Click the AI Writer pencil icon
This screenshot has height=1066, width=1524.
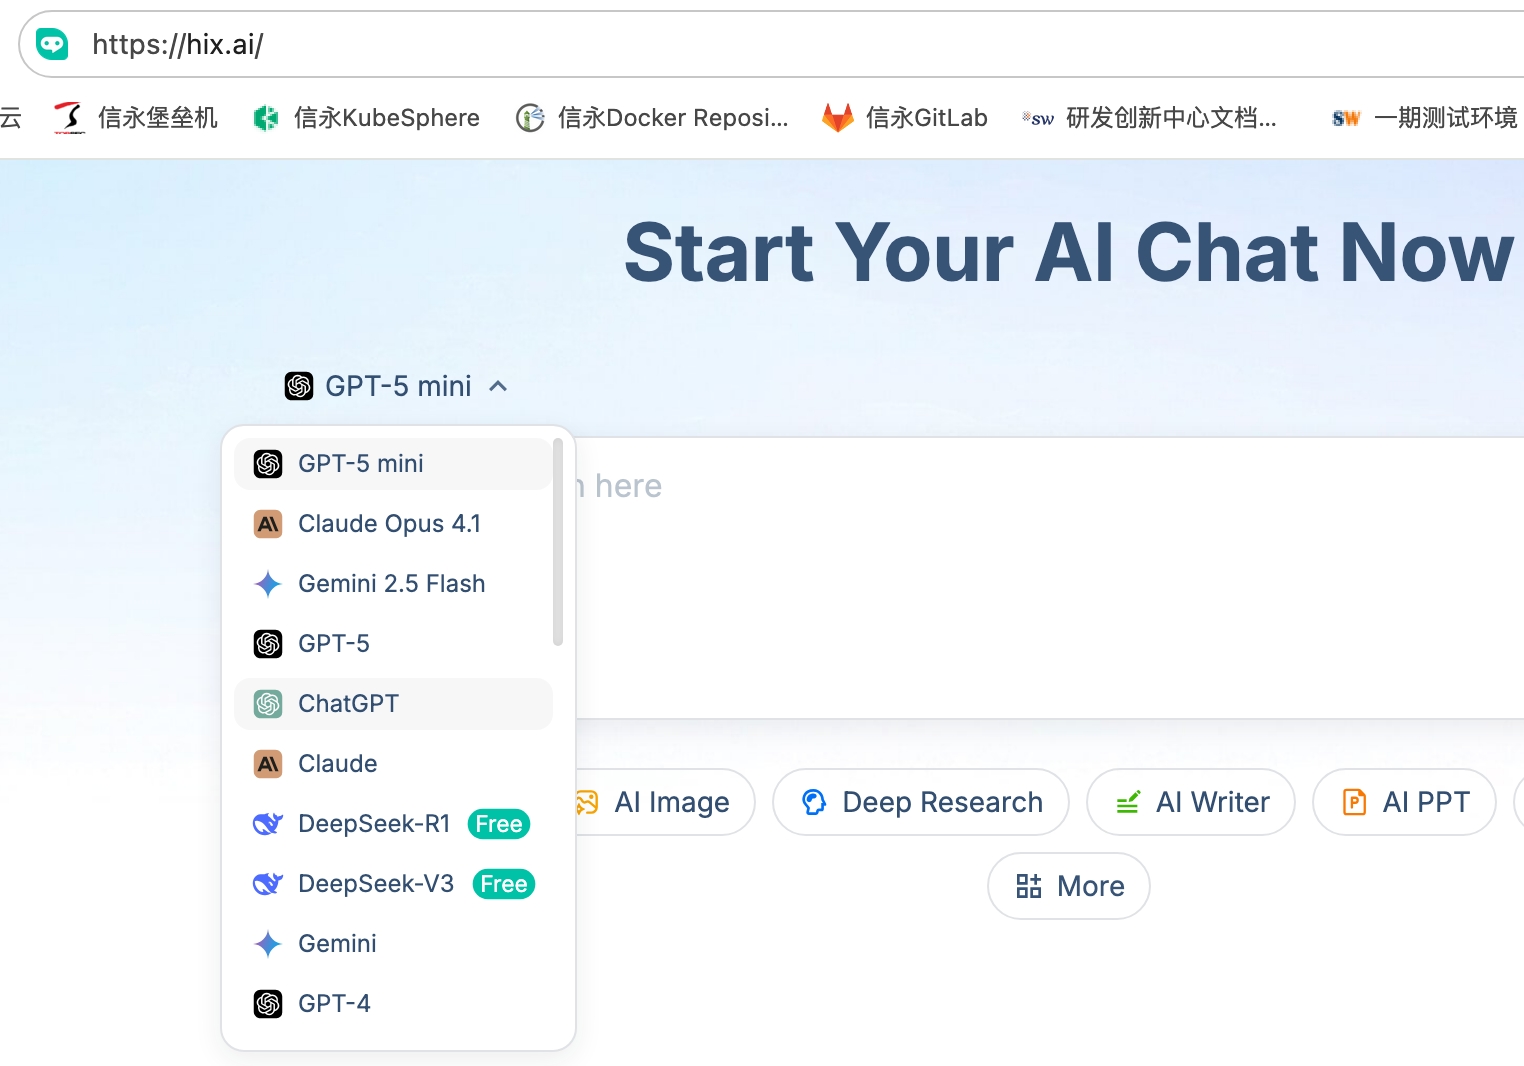click(x=1128, y=802)
